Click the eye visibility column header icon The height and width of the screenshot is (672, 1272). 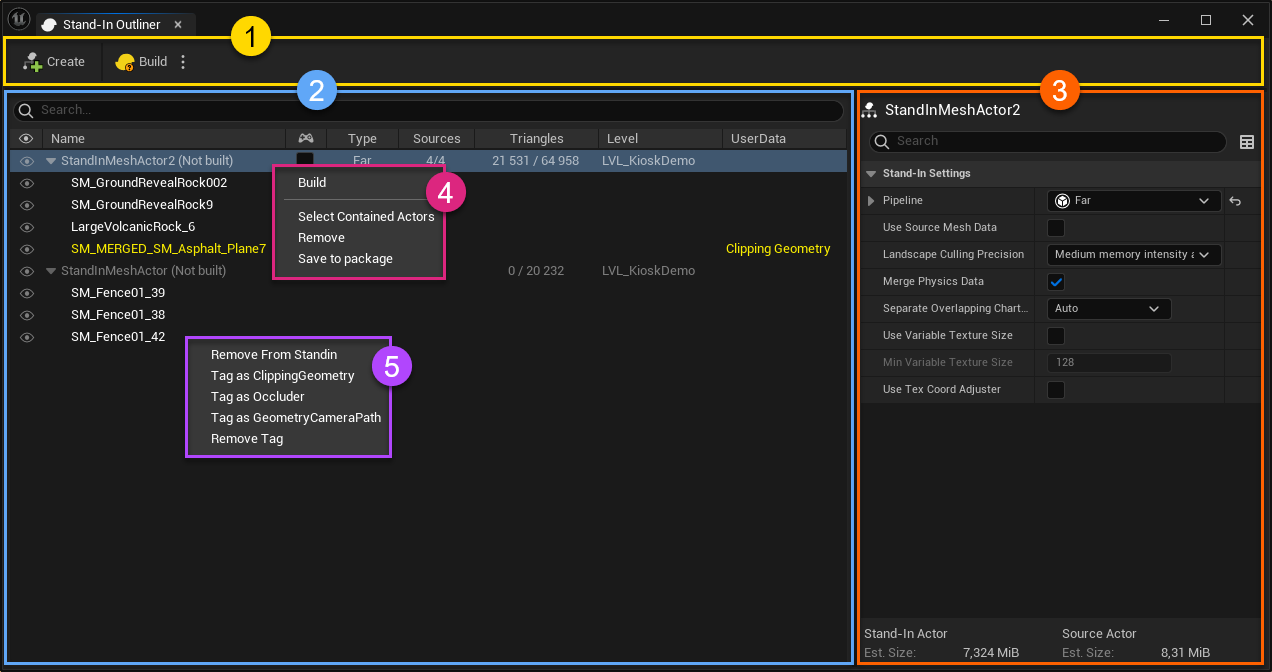click(x=27, y=139)
